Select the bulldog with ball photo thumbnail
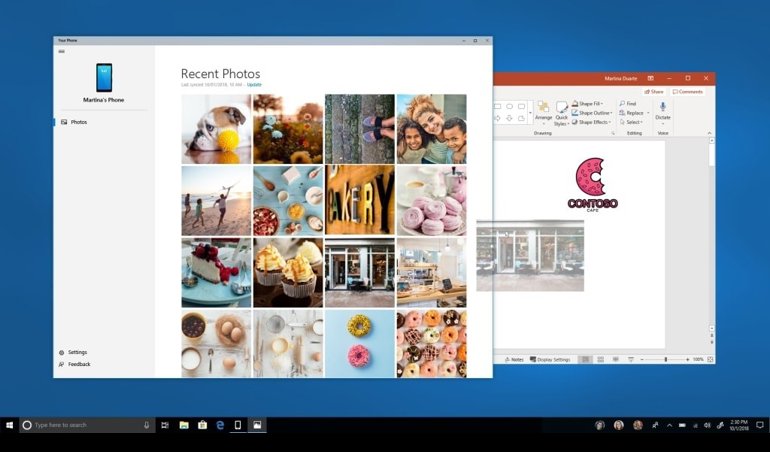Image resolution: width=770 pixels, height=452 pixels. tap(216, 129)
